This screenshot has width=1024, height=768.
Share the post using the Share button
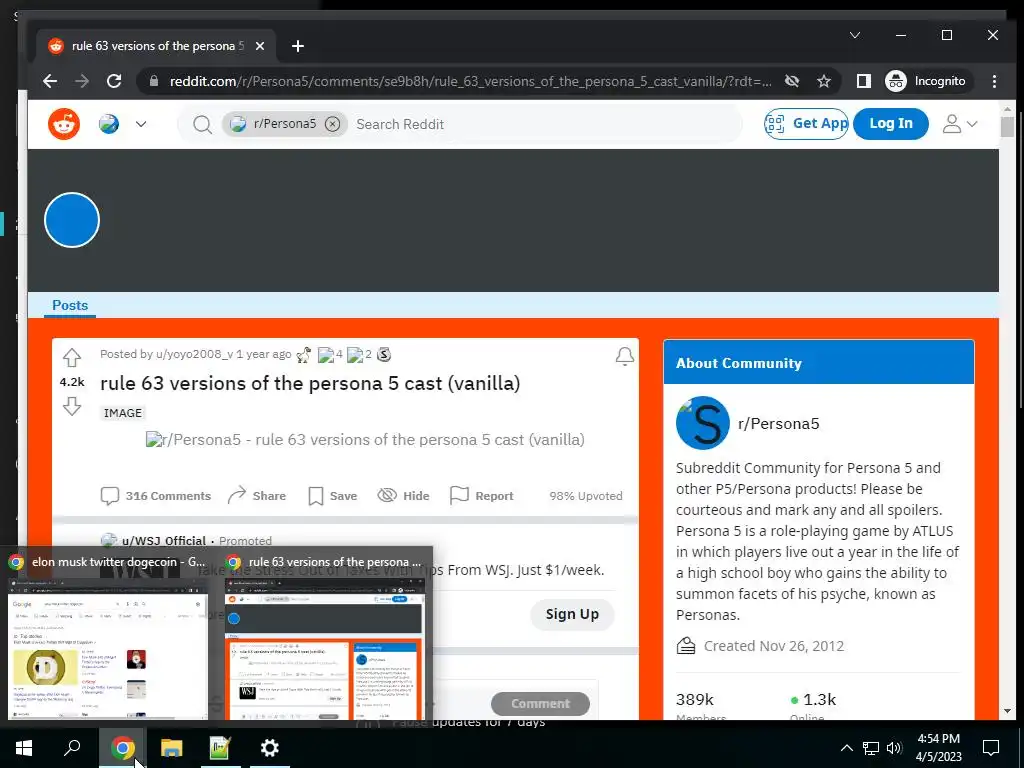[x=257, y=496]
